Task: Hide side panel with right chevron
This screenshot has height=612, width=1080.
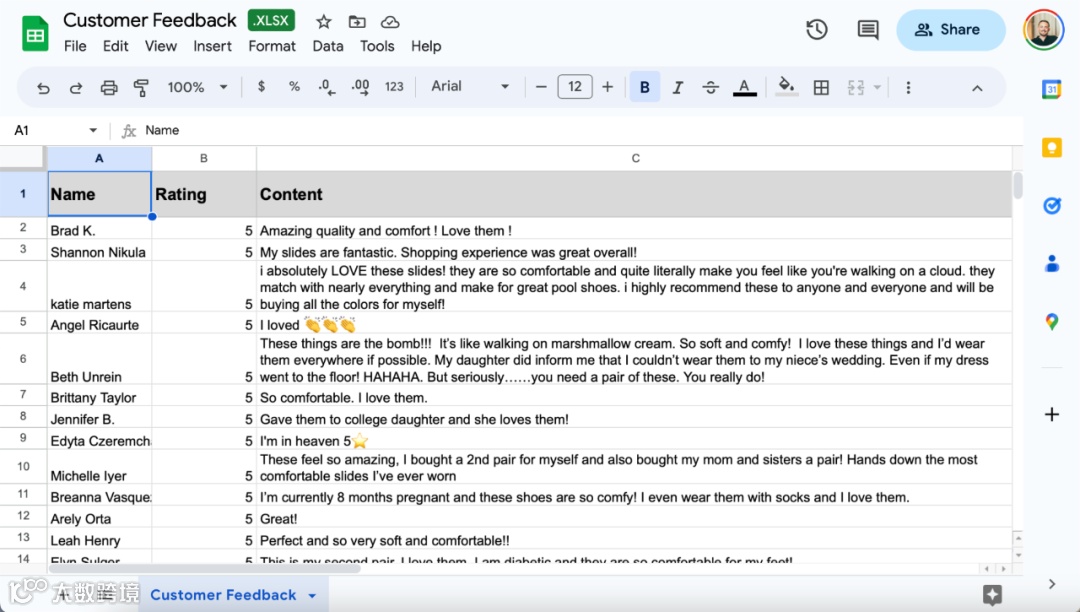Action: (x=1052, y=584)
